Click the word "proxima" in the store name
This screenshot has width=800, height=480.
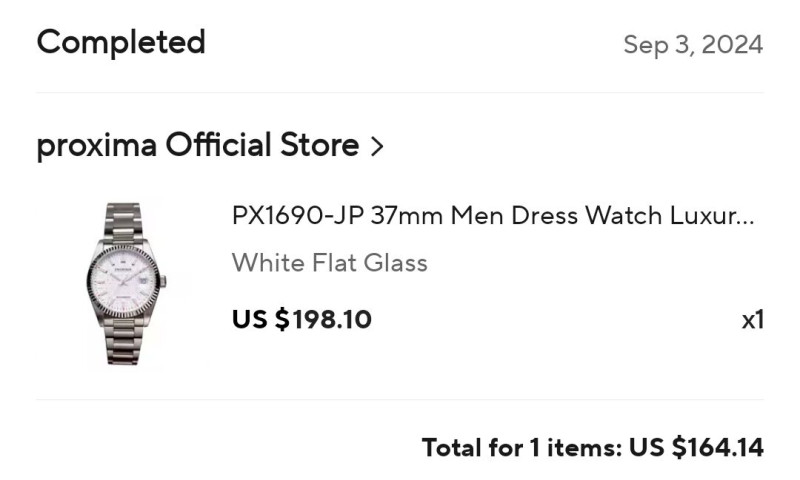[96, 146]
